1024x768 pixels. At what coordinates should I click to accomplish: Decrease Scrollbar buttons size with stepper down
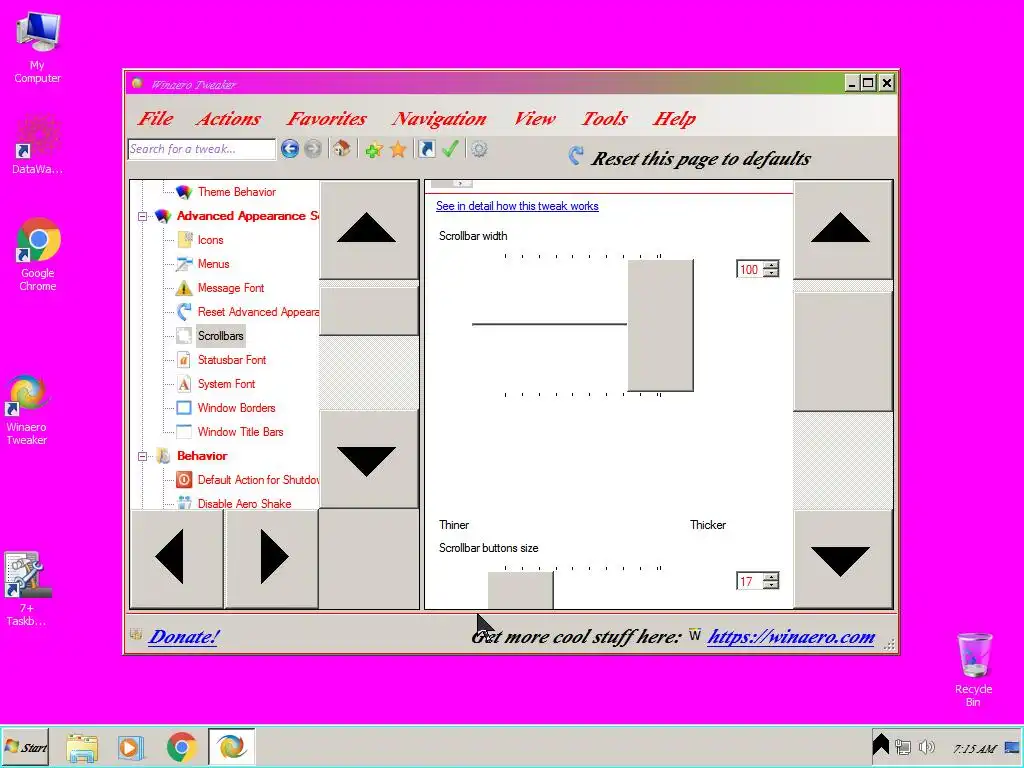click(x=771, y=585)
